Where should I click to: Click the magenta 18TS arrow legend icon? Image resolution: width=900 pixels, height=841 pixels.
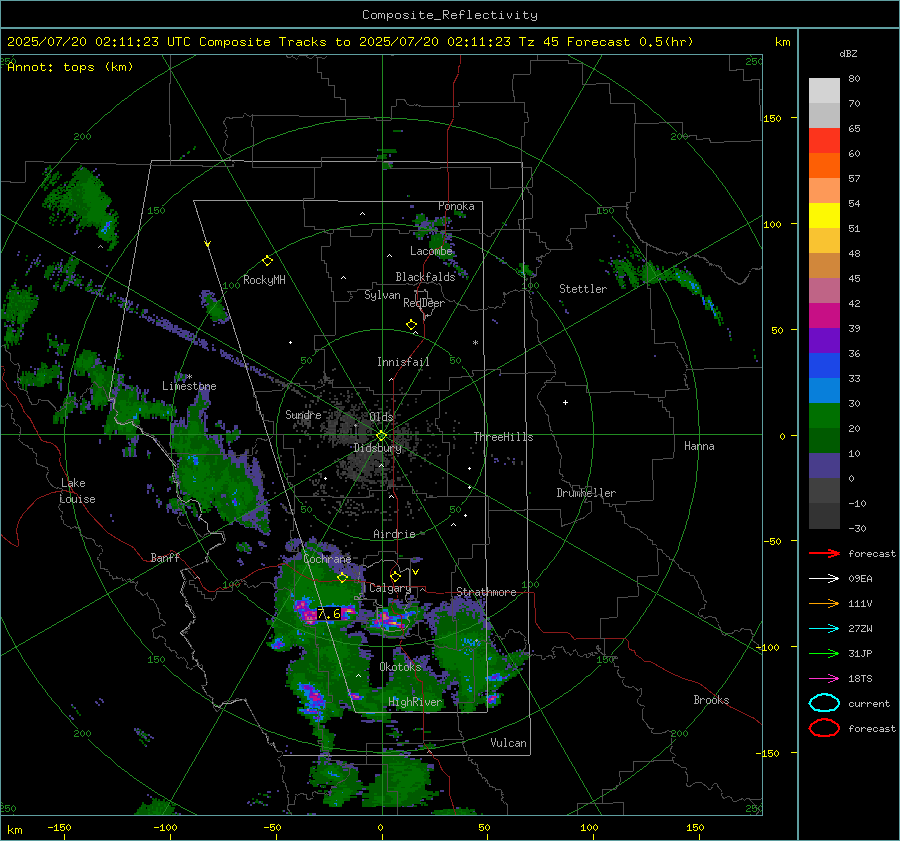824,679
